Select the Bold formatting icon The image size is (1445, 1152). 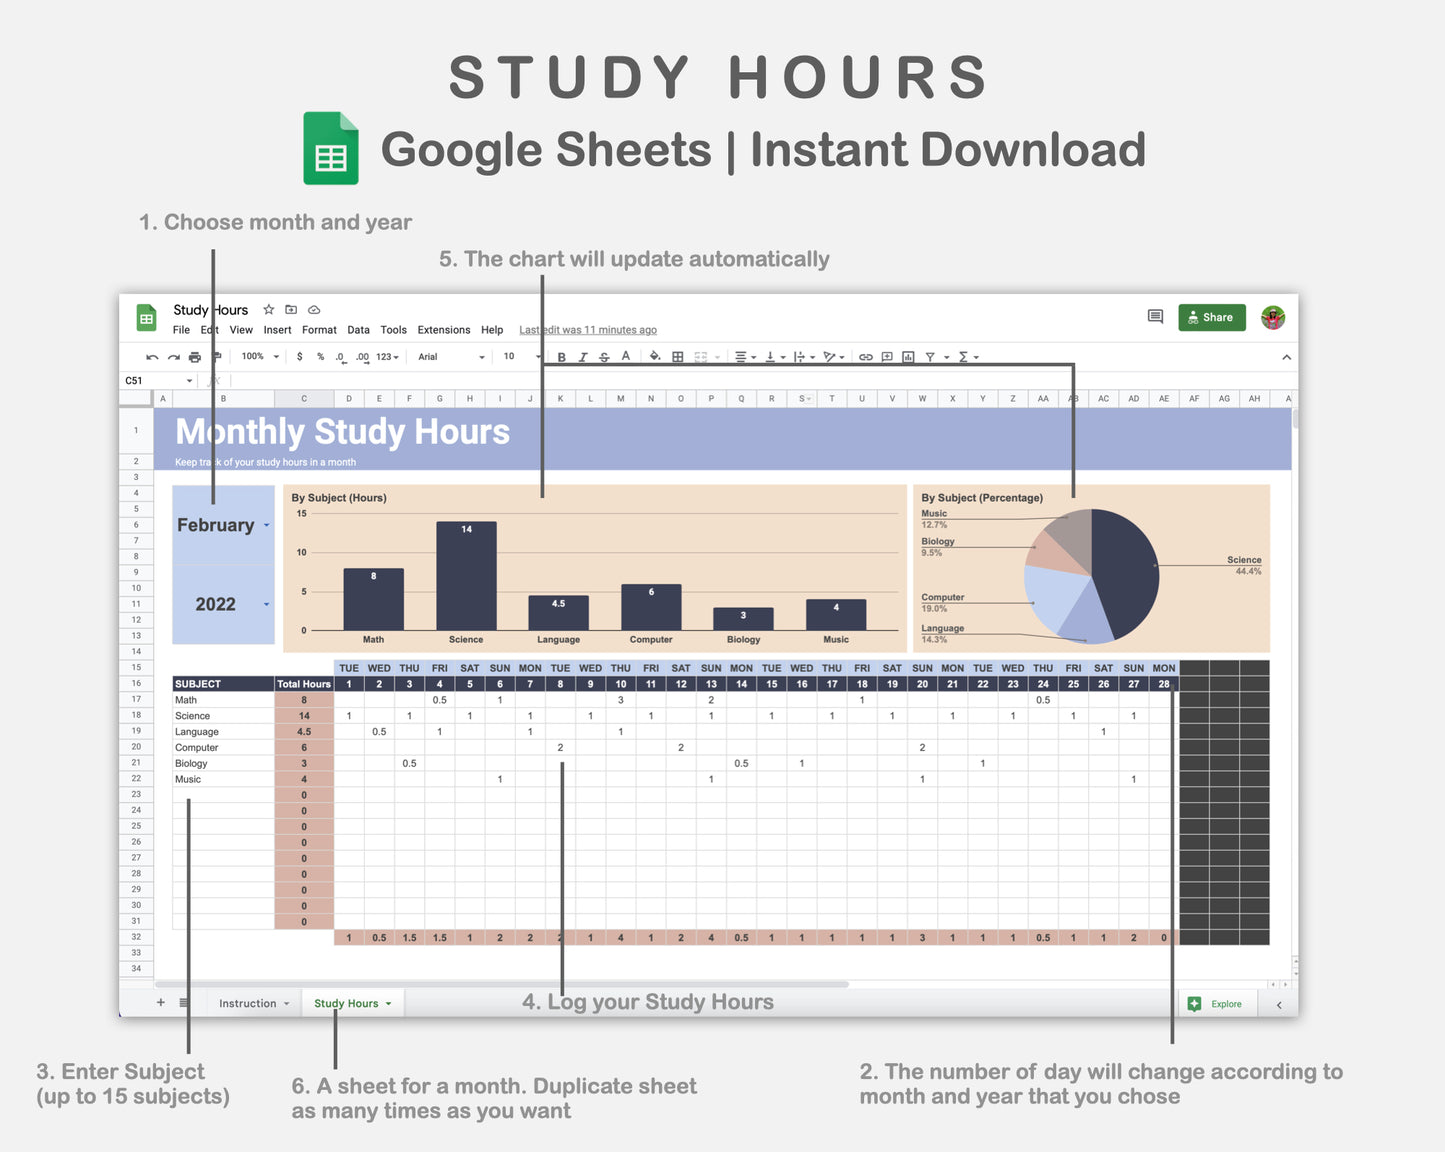pos(561,357)
